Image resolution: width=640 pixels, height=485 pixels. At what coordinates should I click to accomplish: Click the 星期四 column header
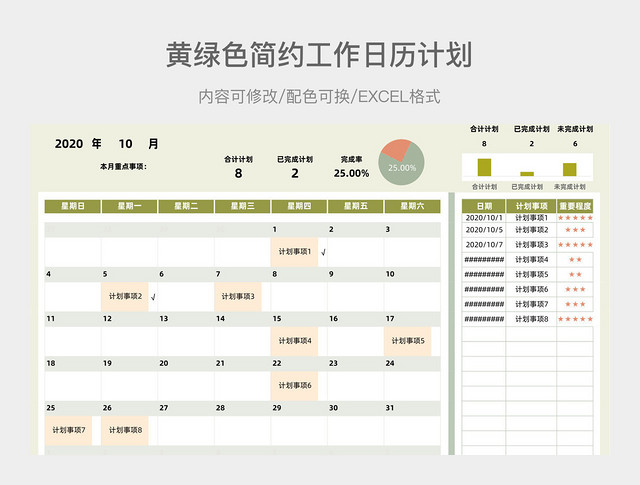pyautogui.click(x=299, y=206)
